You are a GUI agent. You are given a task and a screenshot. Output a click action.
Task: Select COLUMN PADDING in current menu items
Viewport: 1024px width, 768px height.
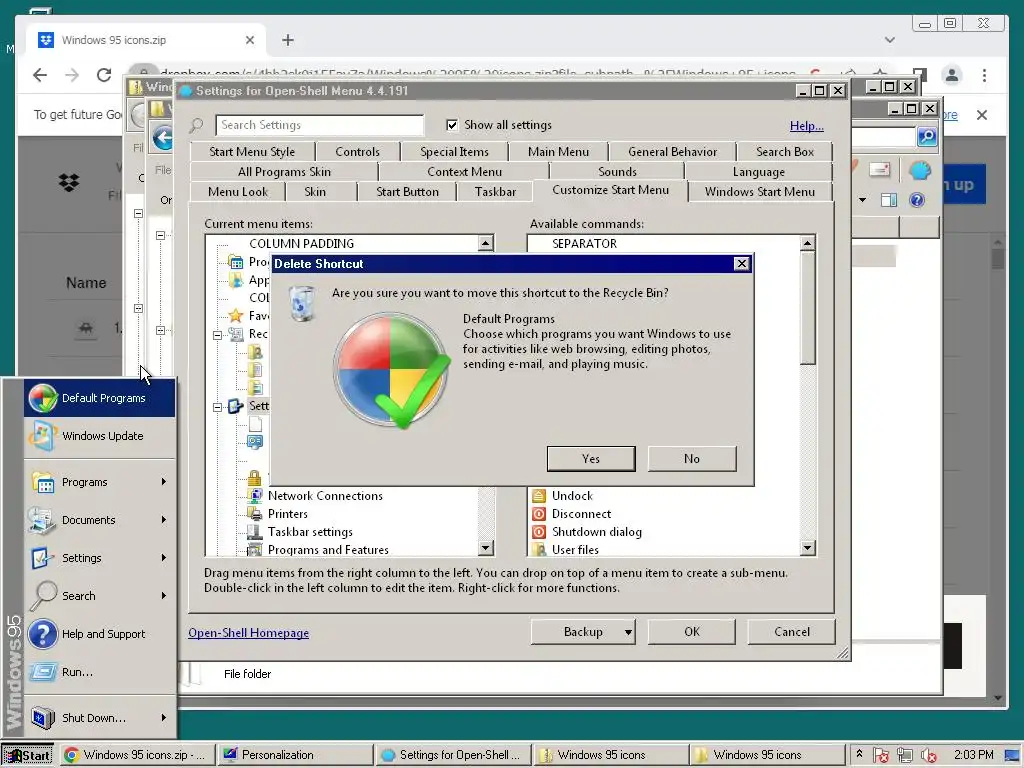[x=301, y=244]
